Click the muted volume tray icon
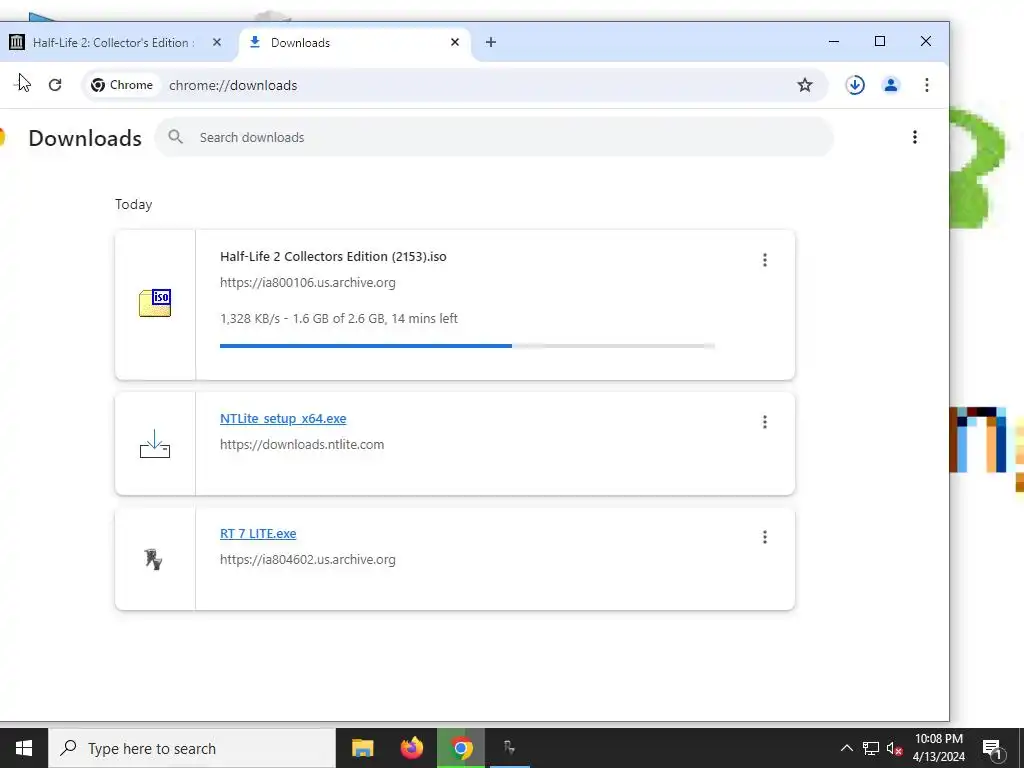 coord(894,748)
